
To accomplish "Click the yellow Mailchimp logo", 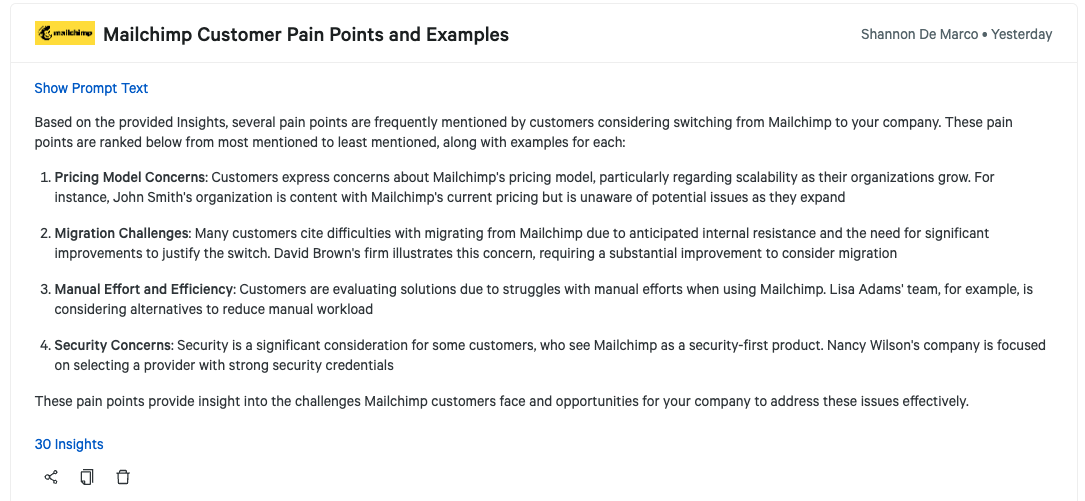I will coord(65,34).
